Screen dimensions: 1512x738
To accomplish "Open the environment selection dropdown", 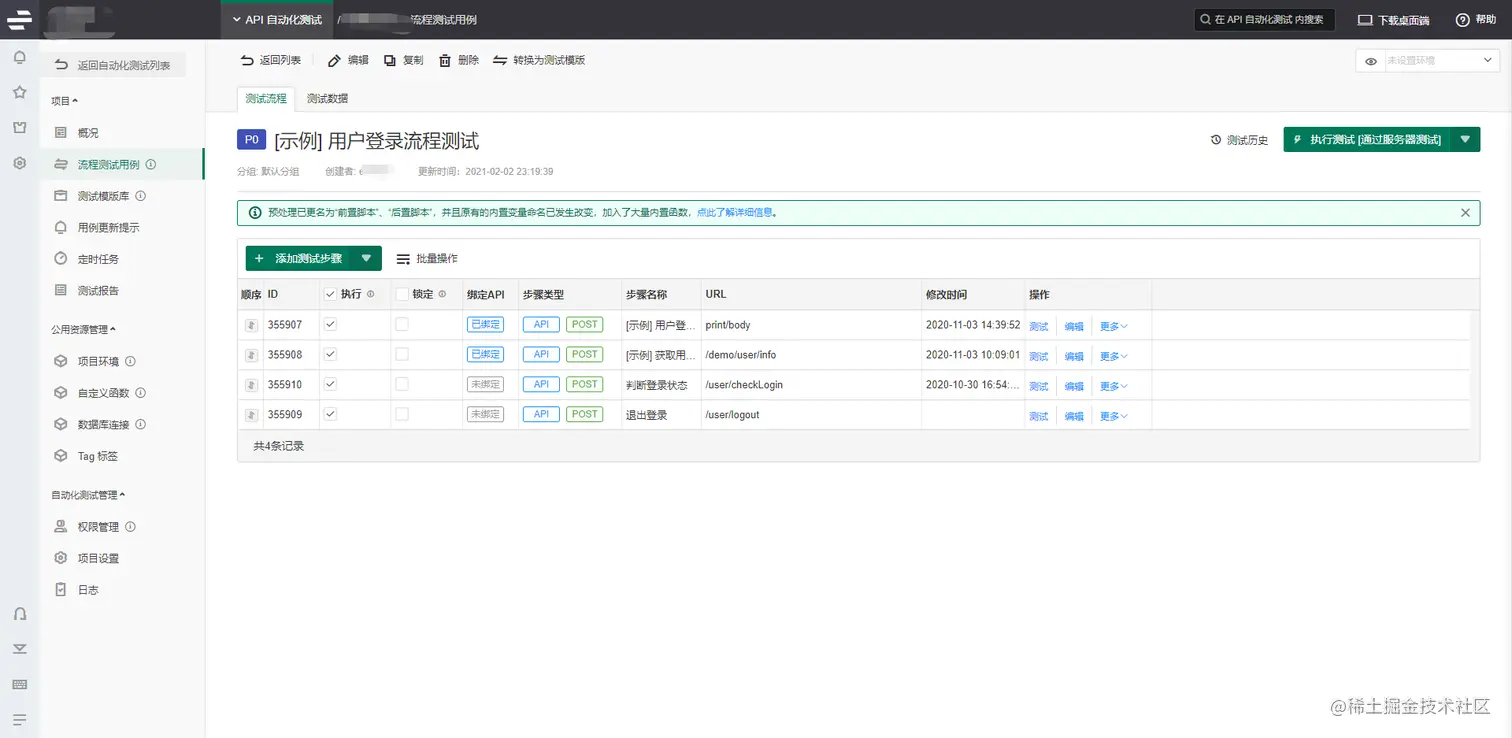I will coord(1427,61).
